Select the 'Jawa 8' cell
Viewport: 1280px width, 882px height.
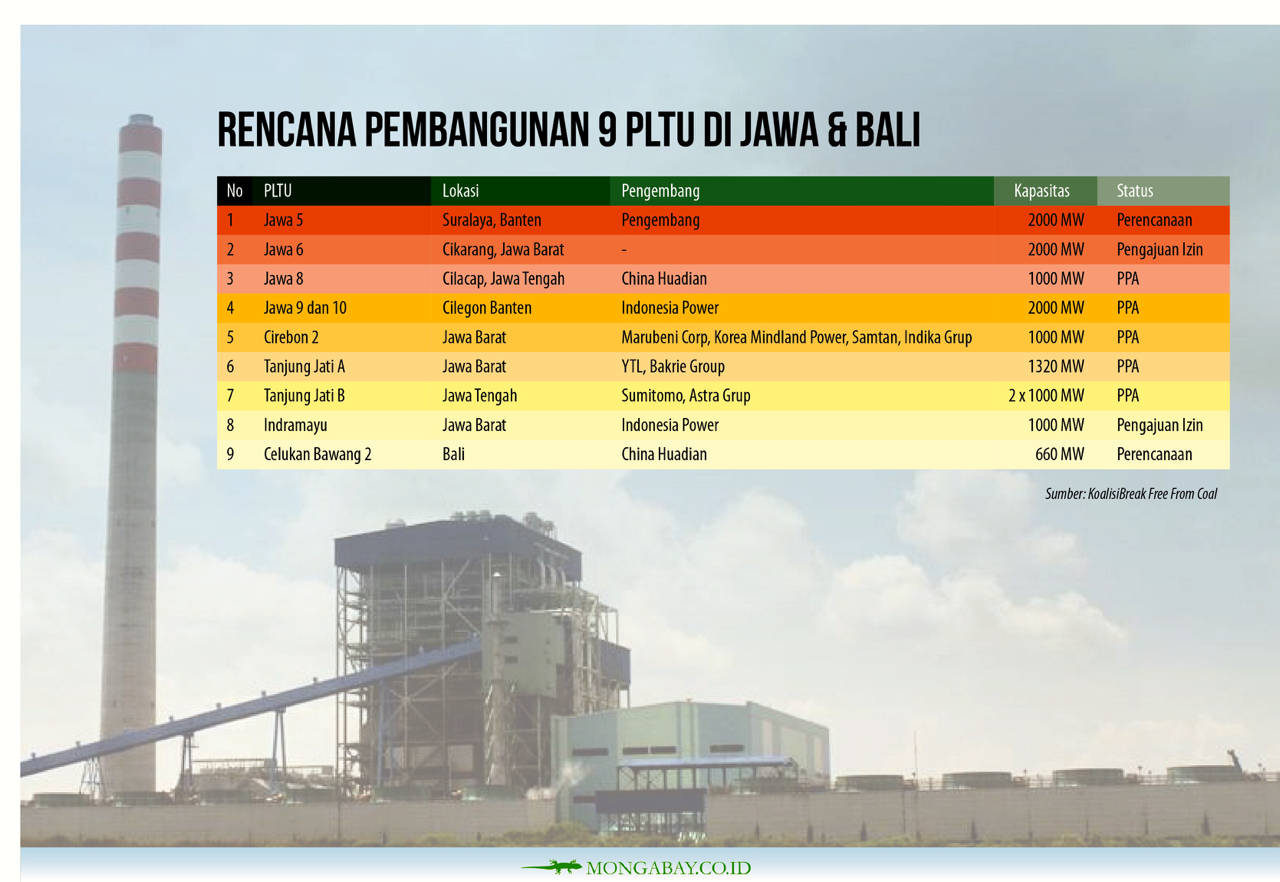(283, 279)
